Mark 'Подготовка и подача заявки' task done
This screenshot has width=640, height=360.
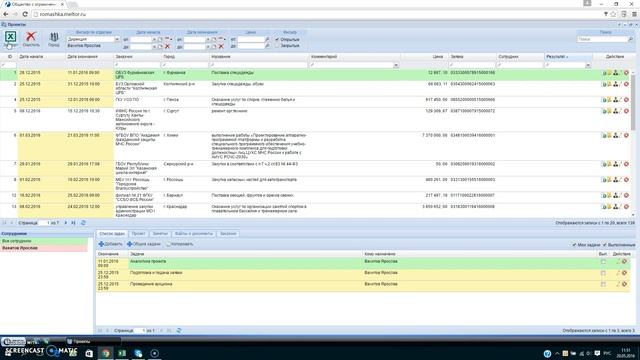point(603,273)
